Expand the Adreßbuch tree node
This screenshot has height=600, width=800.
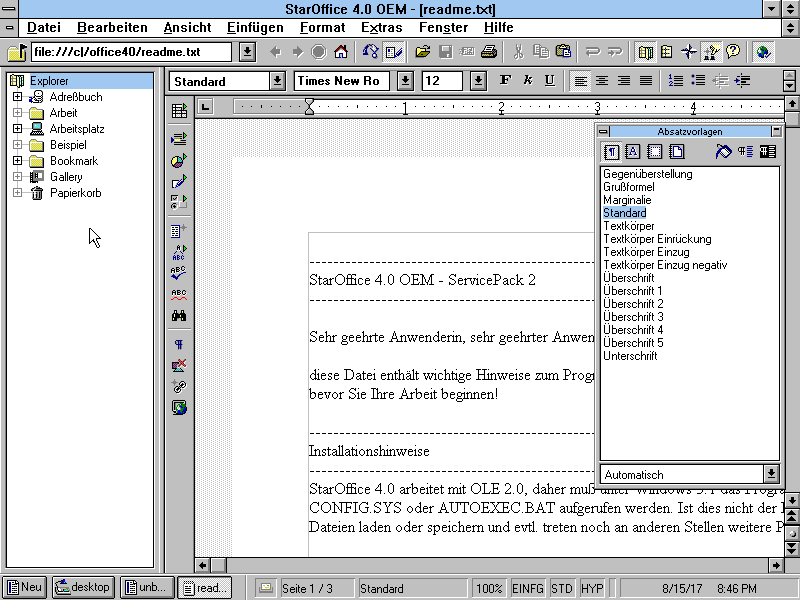click(x=17, y=96)
